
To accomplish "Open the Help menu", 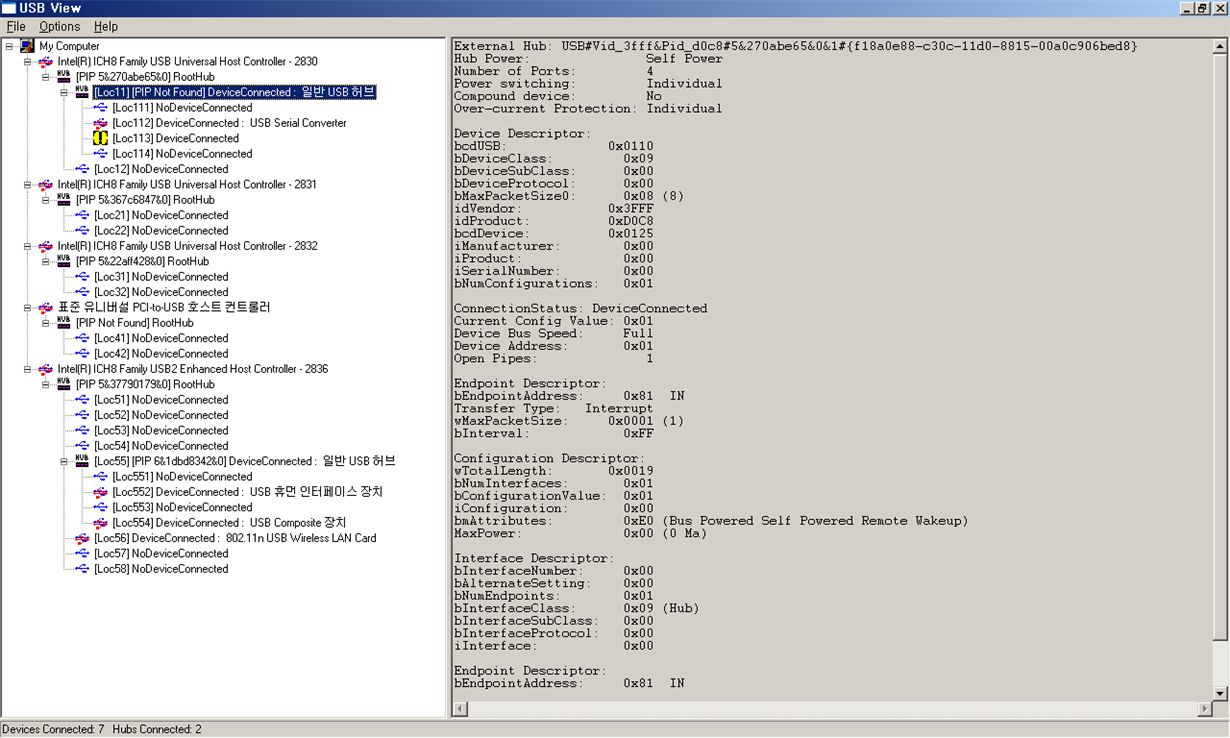I will point(105,27).
